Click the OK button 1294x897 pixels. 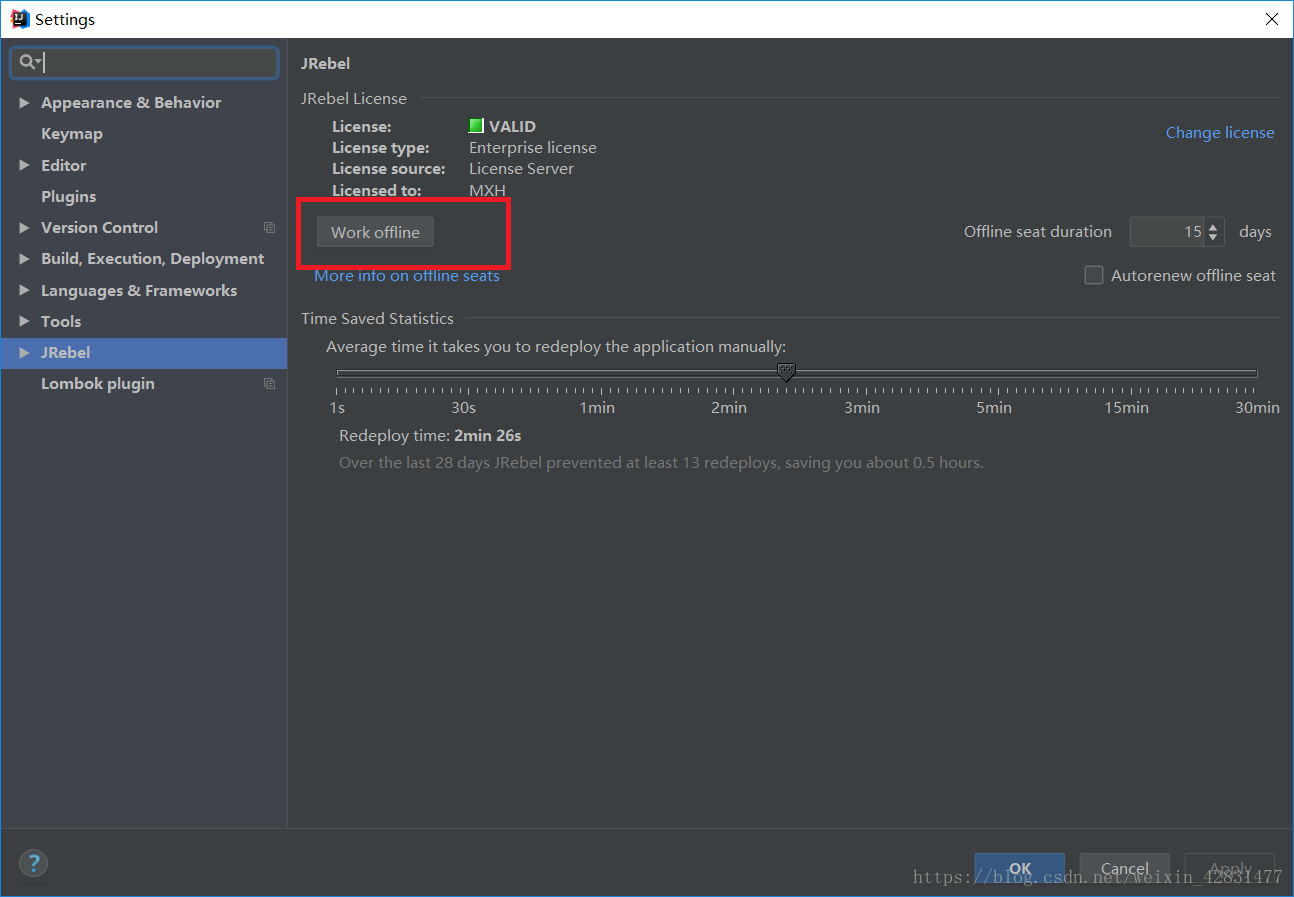(1019, 869)
